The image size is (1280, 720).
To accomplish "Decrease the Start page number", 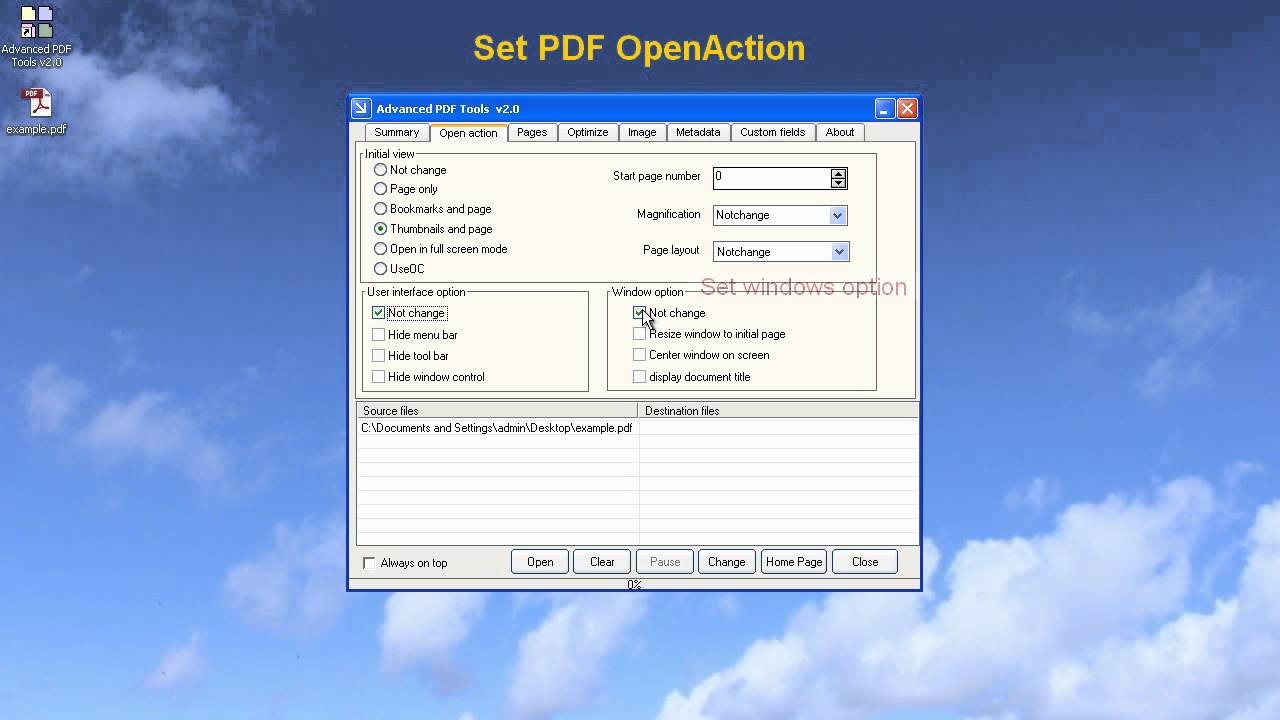I will point(838,183).
